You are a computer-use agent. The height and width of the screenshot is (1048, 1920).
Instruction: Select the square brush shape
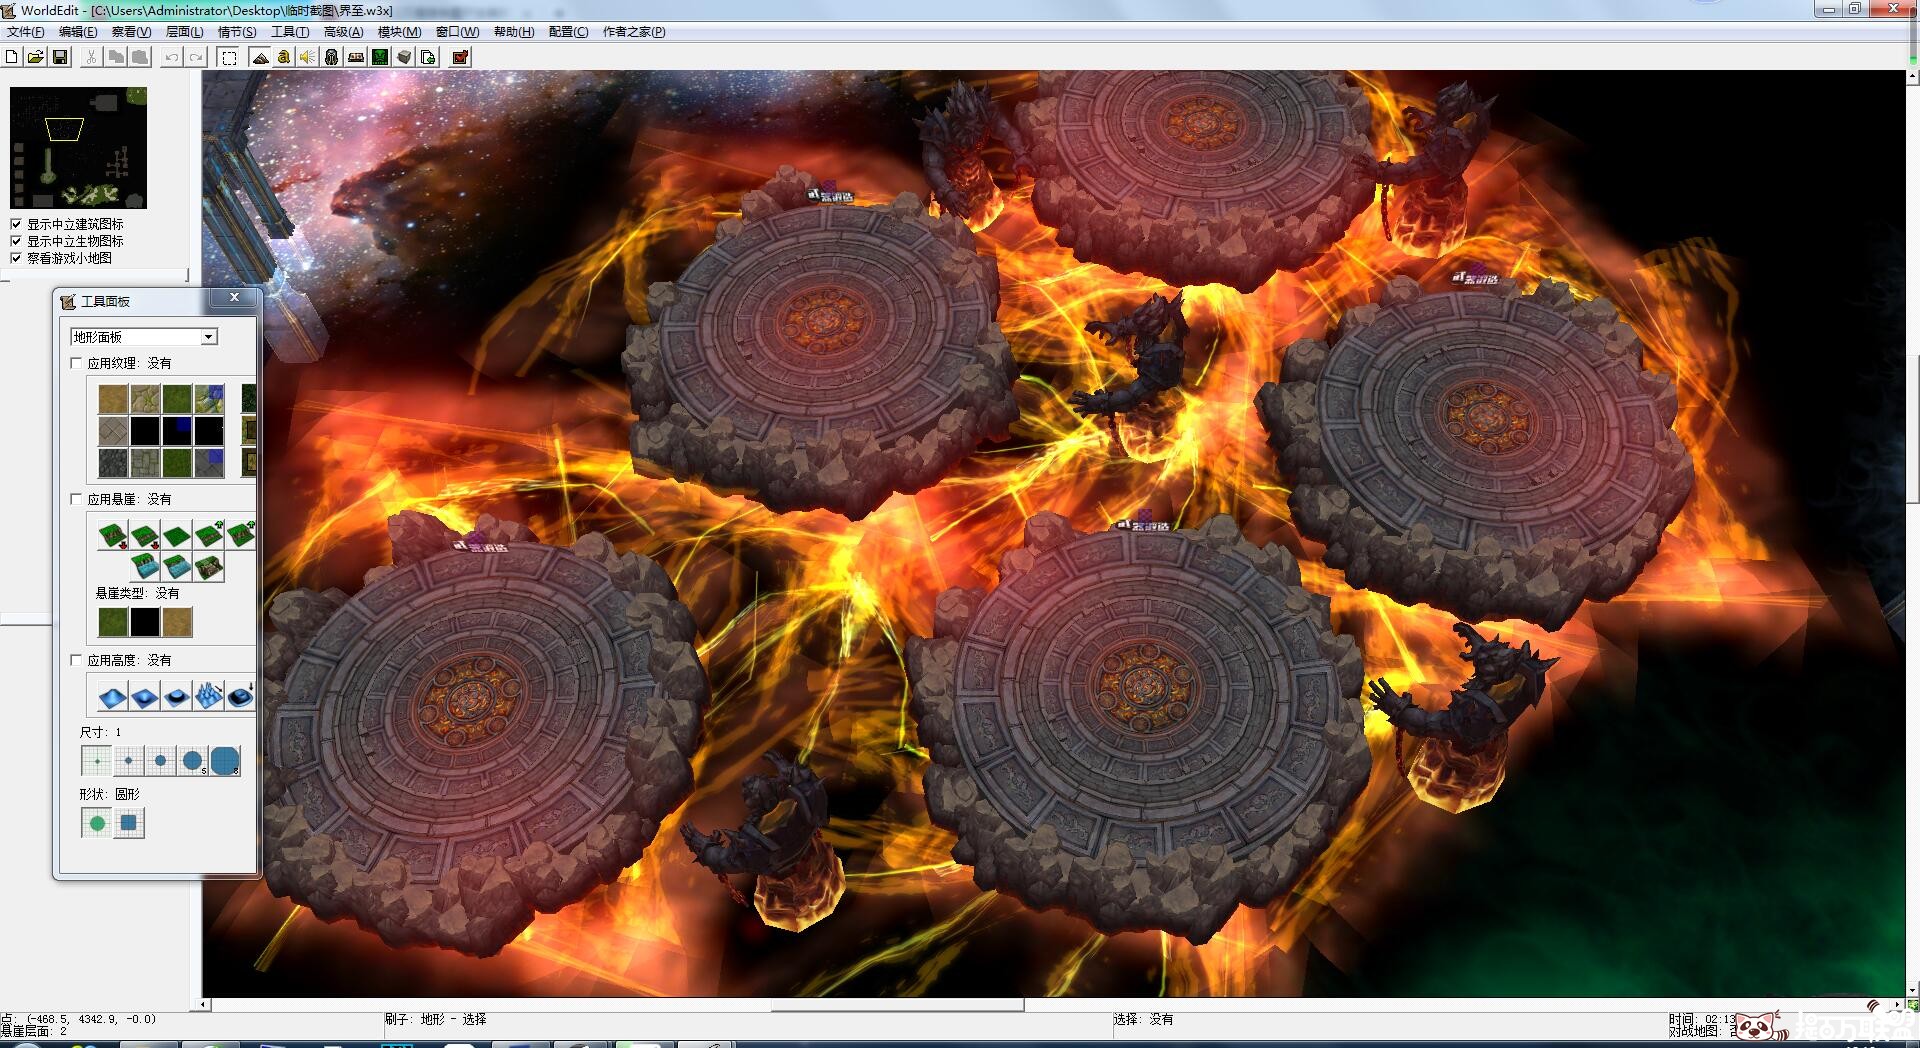129,823
